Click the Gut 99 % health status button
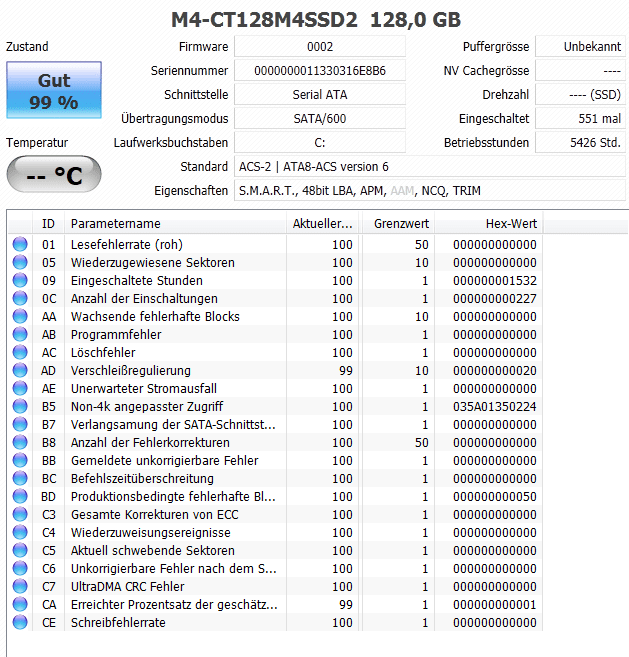The height and width of the screenshot is (657, 629). click(x=54, y=90)
